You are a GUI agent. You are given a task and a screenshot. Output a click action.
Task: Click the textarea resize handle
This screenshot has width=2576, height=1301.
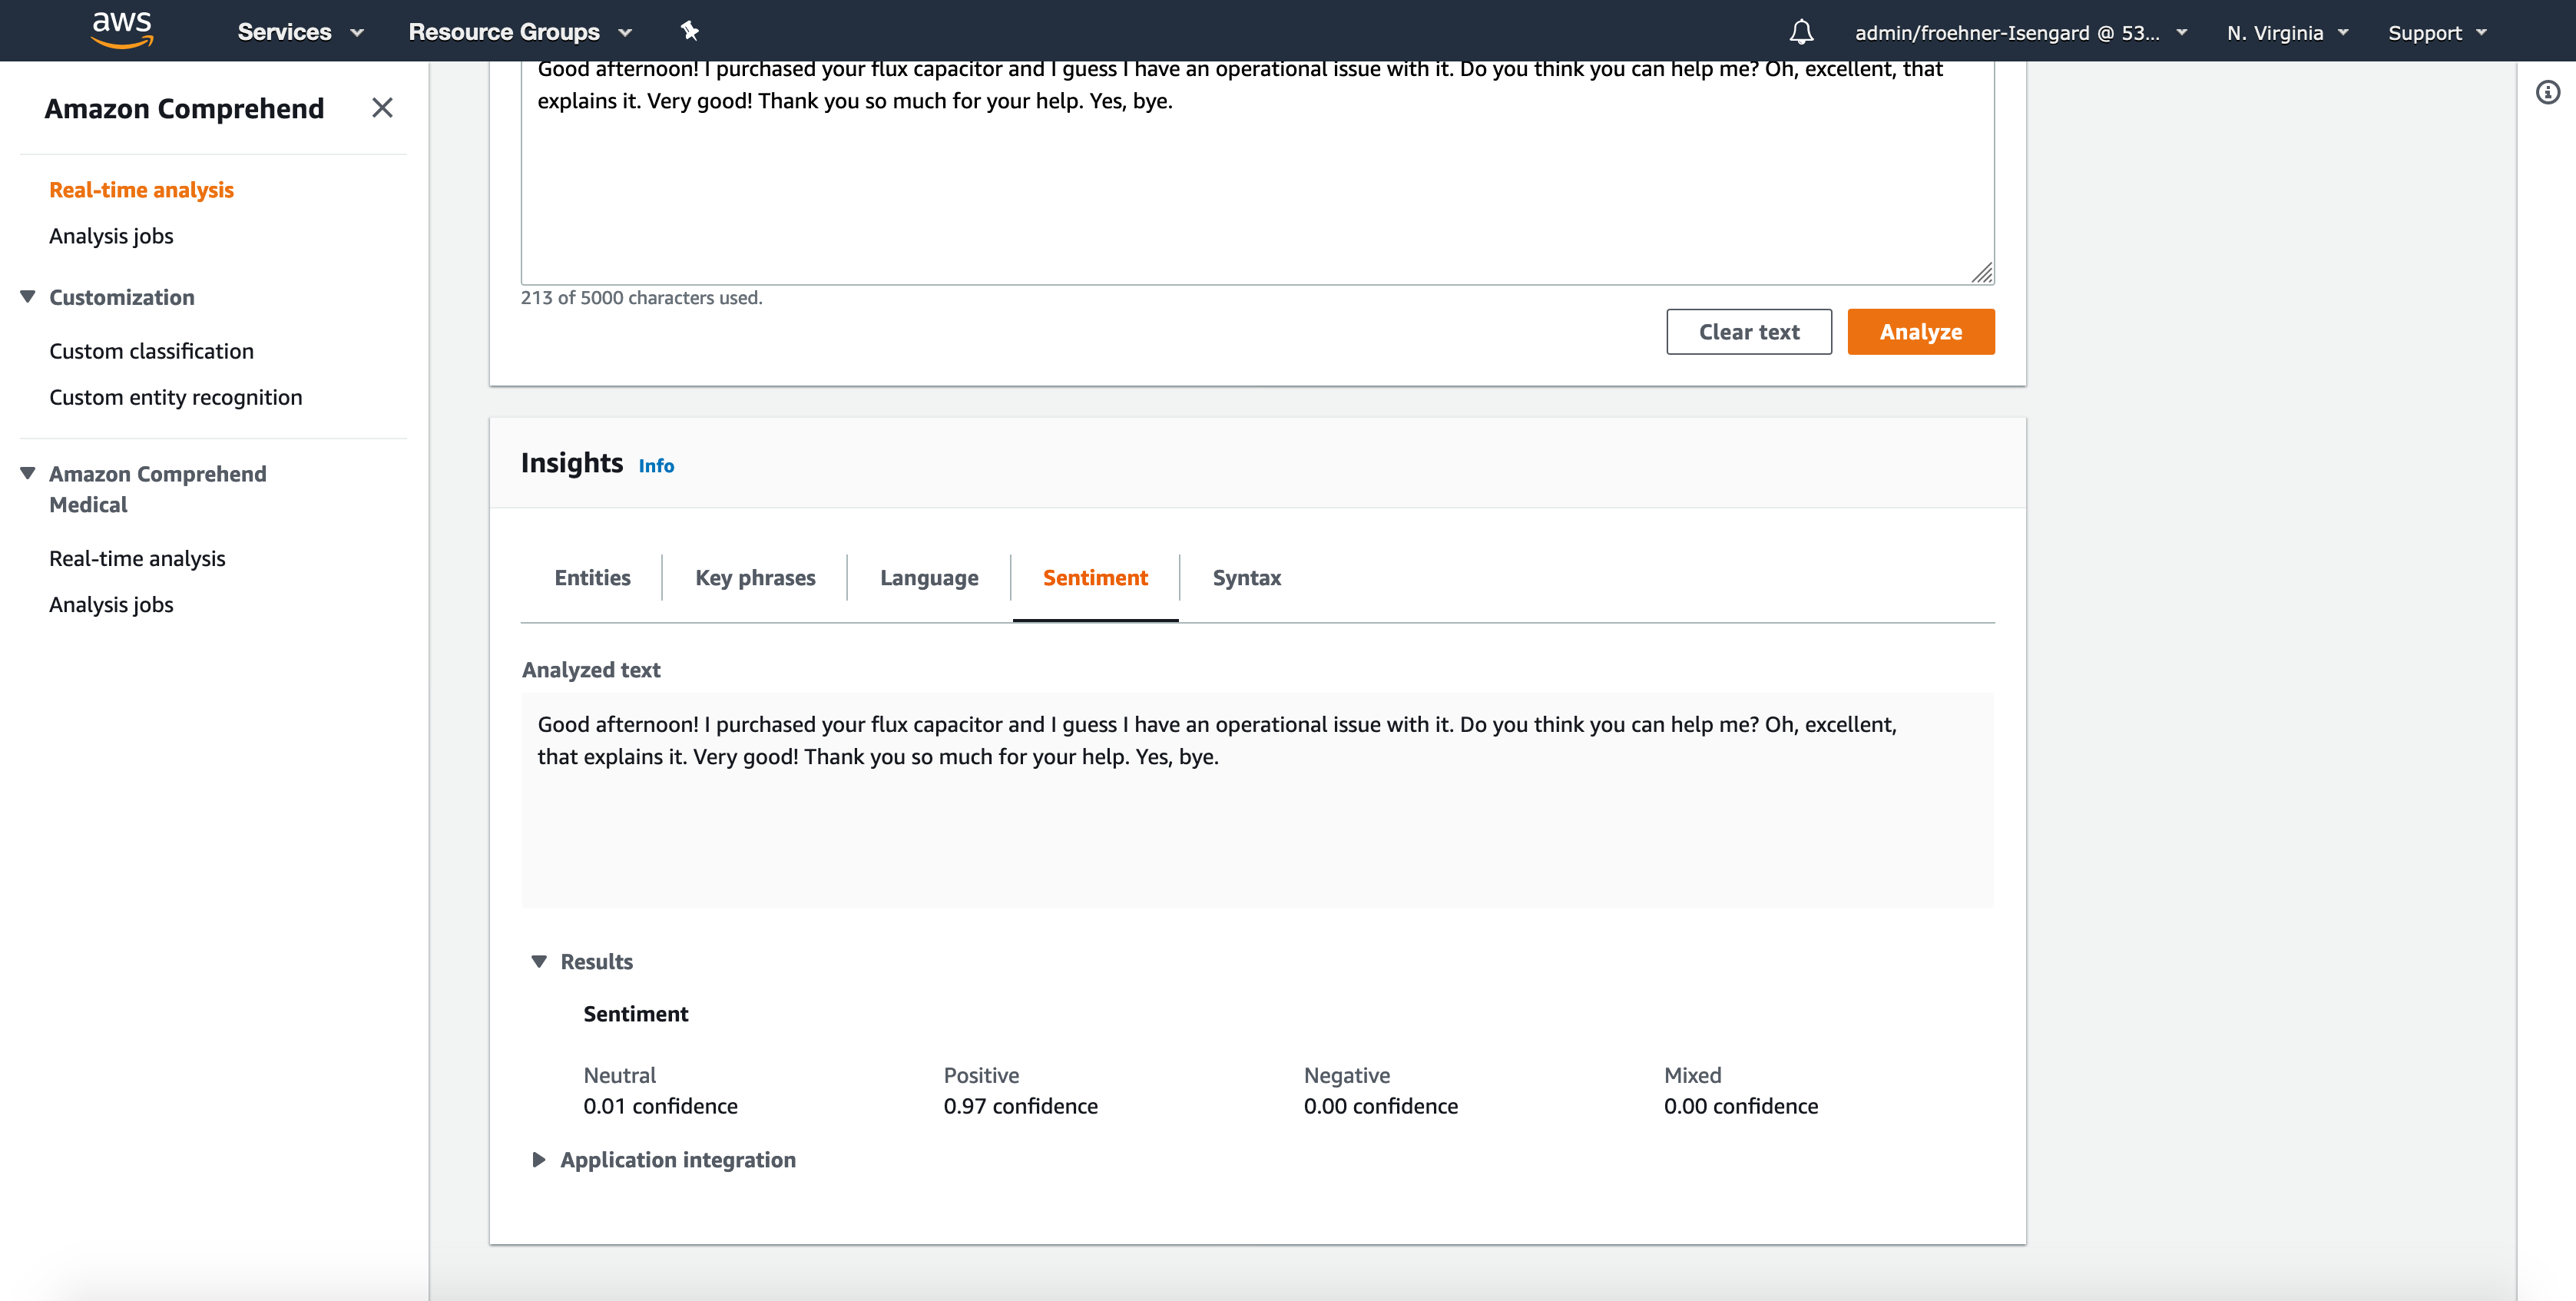pyautogui.click(x=1982, y=273)
